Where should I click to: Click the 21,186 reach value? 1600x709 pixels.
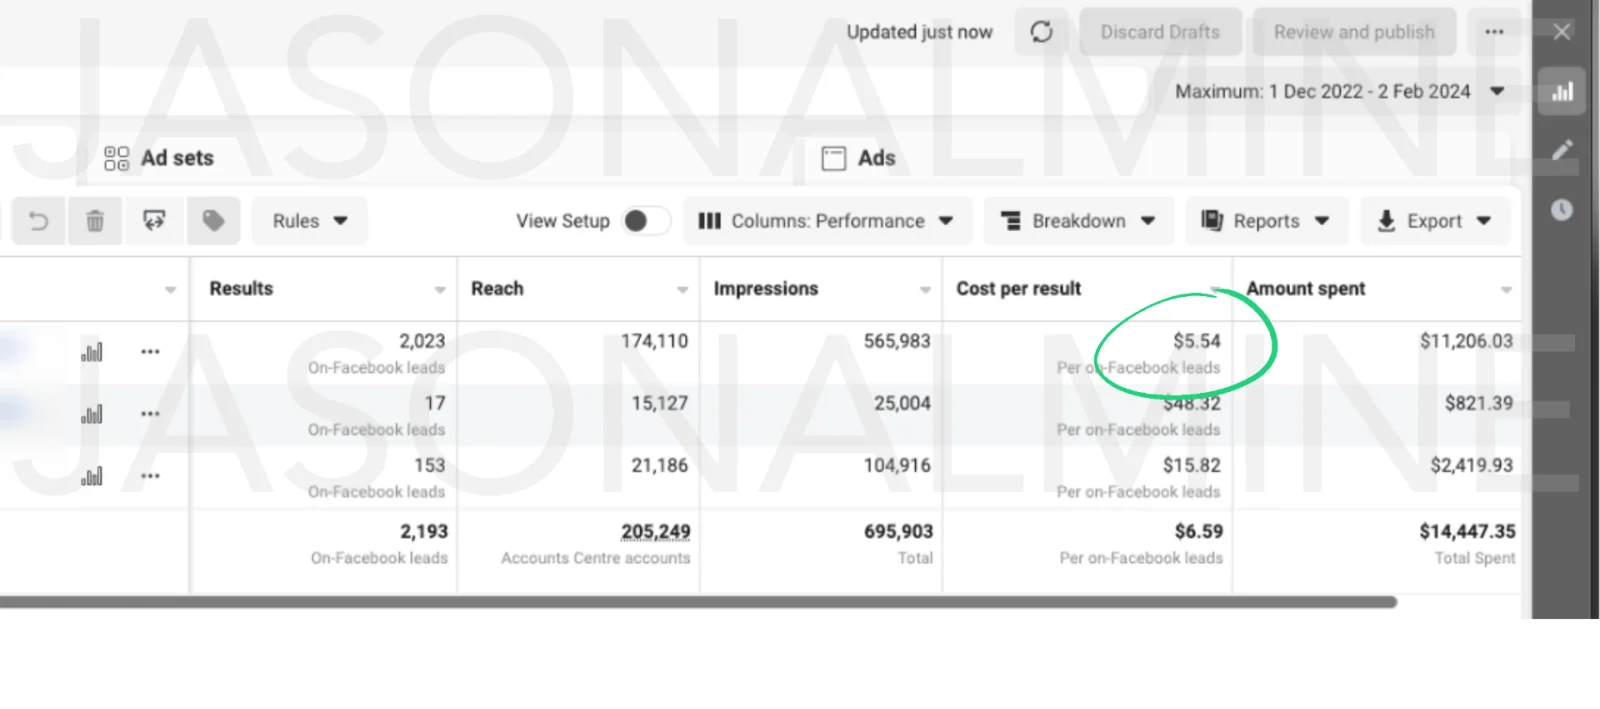(x=659, y=465)
